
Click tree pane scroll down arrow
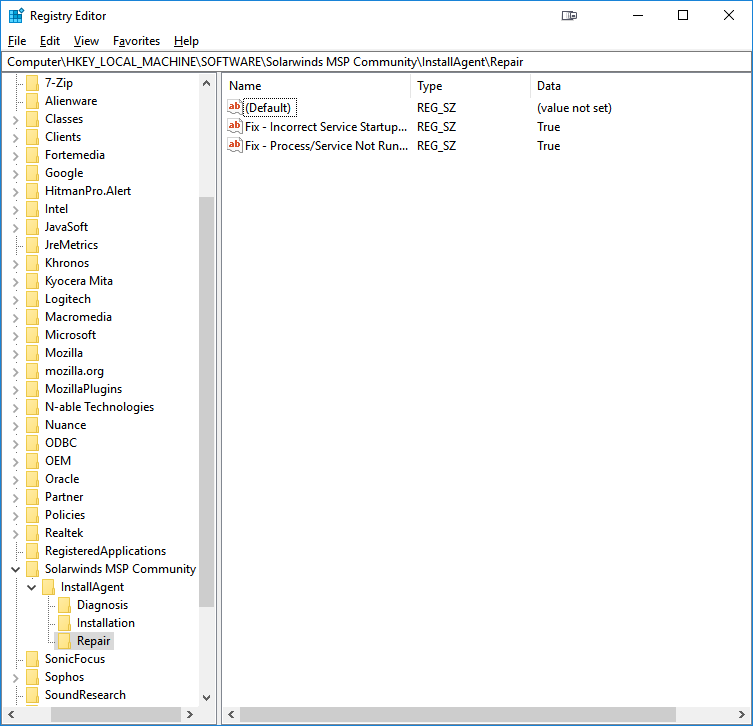tap(206, 698)
